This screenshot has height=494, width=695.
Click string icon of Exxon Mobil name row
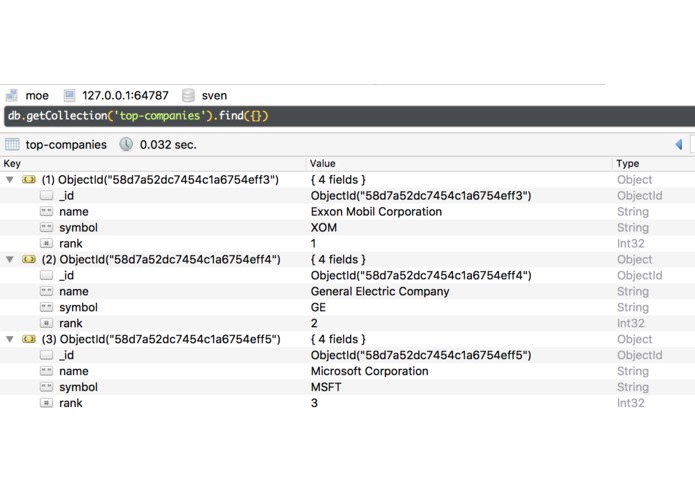[x=47, y=211]
